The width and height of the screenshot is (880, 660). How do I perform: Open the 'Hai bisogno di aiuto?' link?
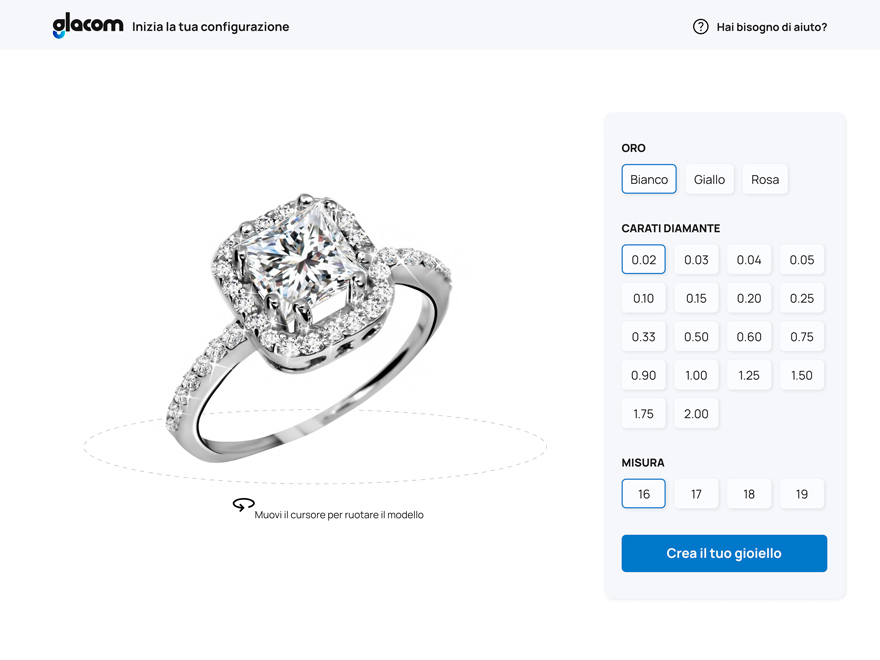[x=771, y=27]
